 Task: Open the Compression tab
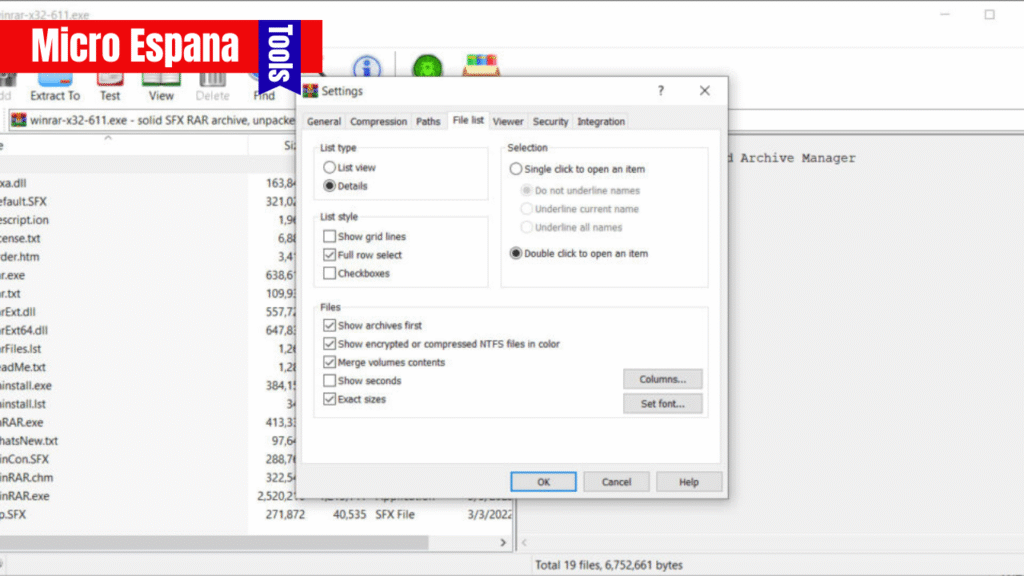coord(378,121)
